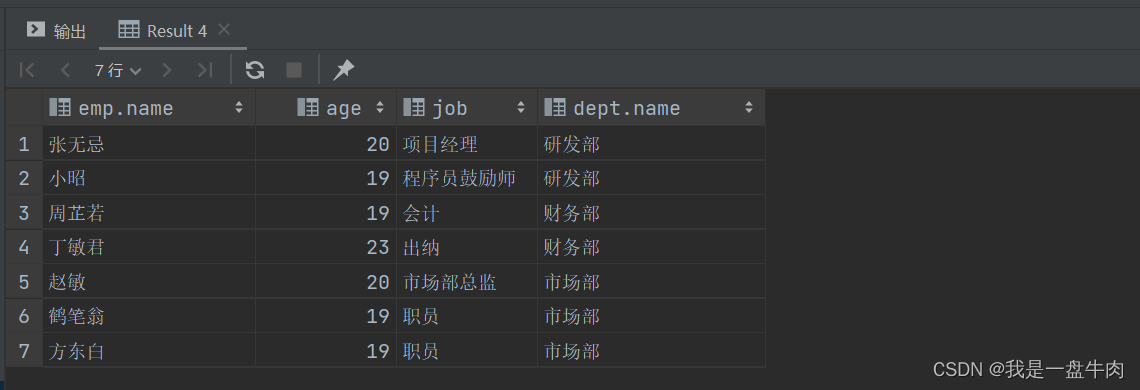The height and width of the screenshot is (390, 1140).
Task: Sort by age column arrows
Action: (380, 108)
